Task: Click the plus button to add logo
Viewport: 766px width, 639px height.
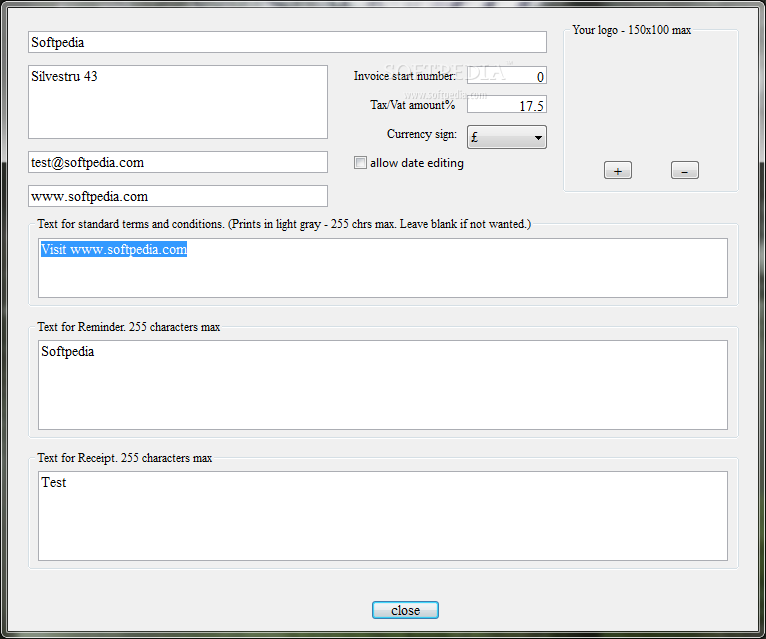Action: (x=617, y=170)
